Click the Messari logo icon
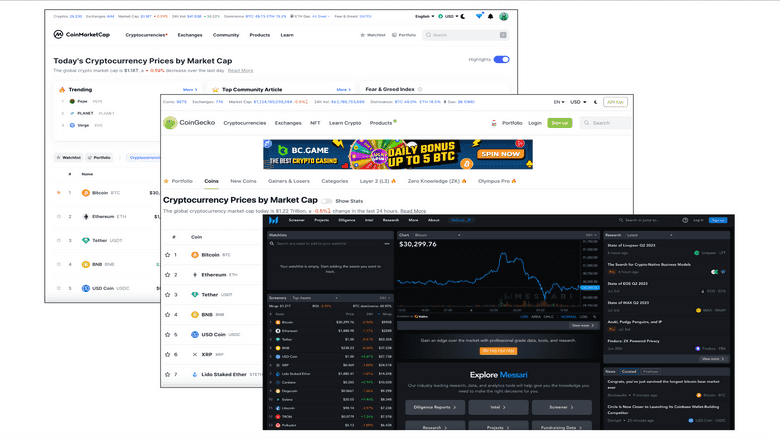780x439 pixels. (272, 220)
